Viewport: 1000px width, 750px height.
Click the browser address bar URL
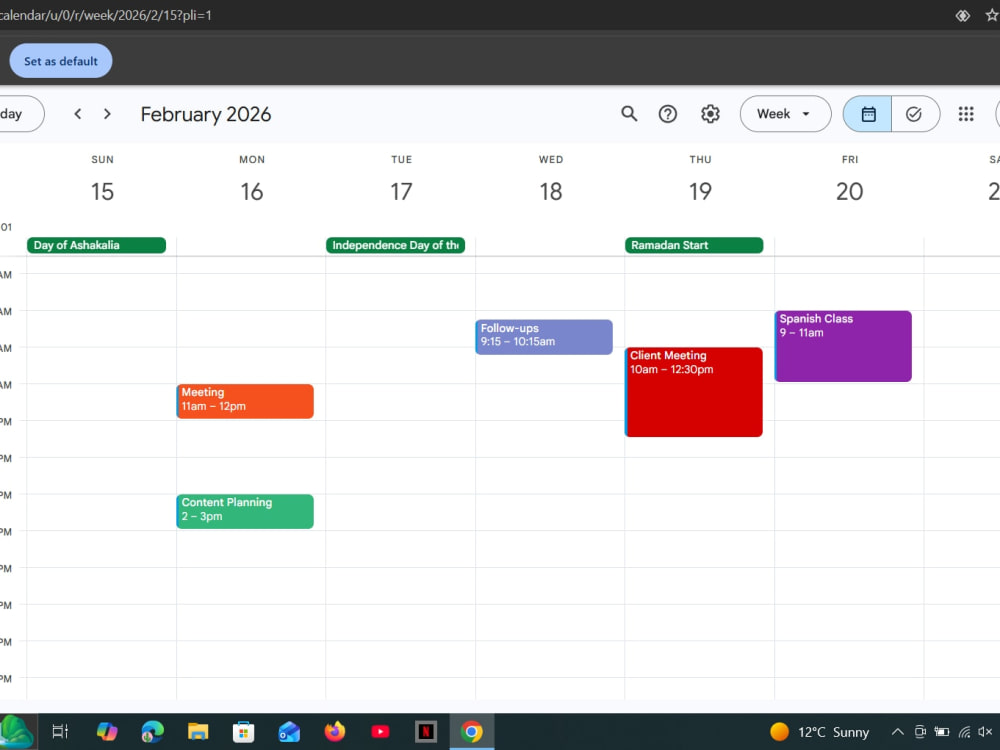tap(106, 15)
